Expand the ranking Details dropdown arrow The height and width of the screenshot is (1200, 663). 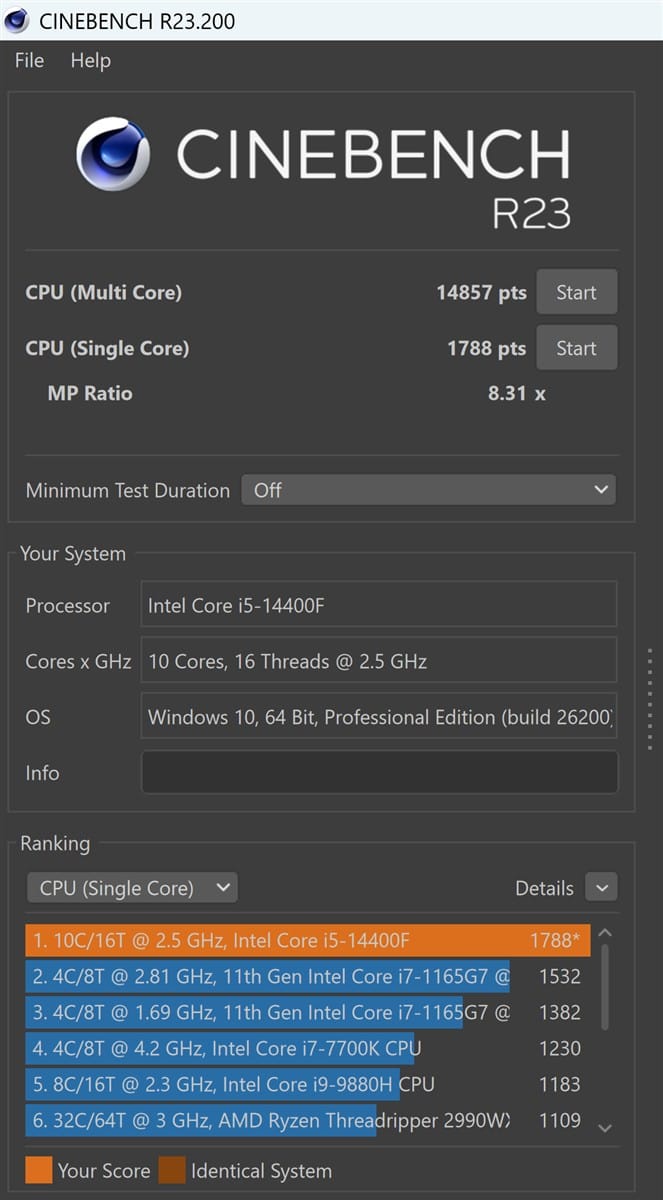(601, 888)
